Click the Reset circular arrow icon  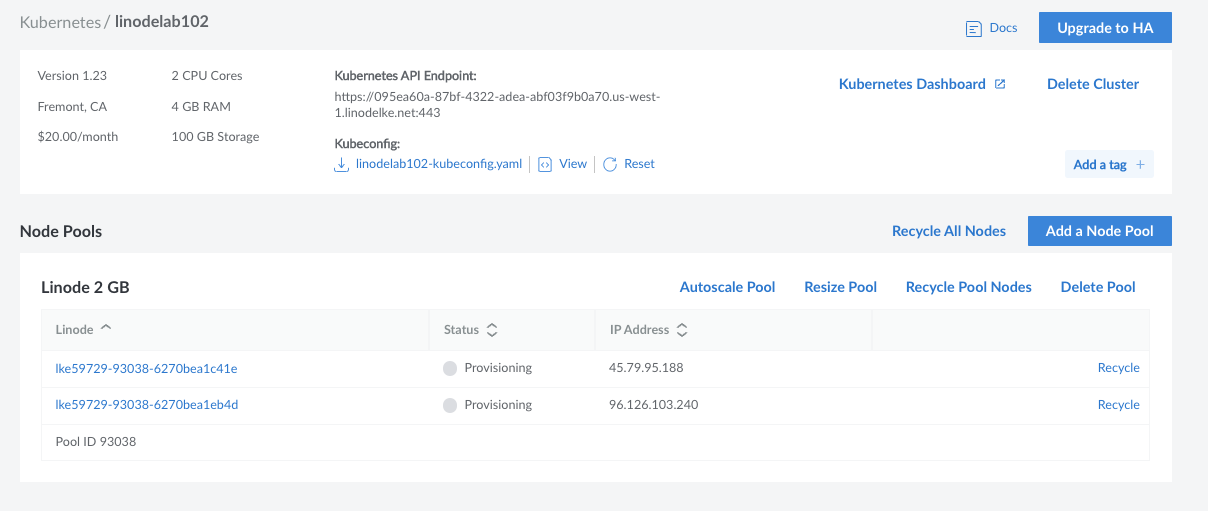[x=610, y=164]
